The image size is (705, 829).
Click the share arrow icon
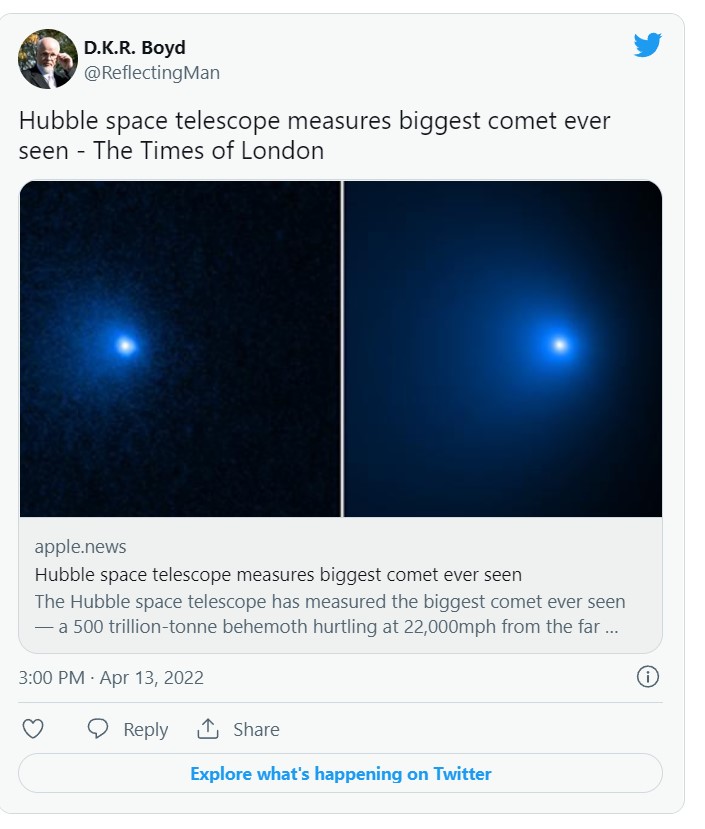pos(208,729)
